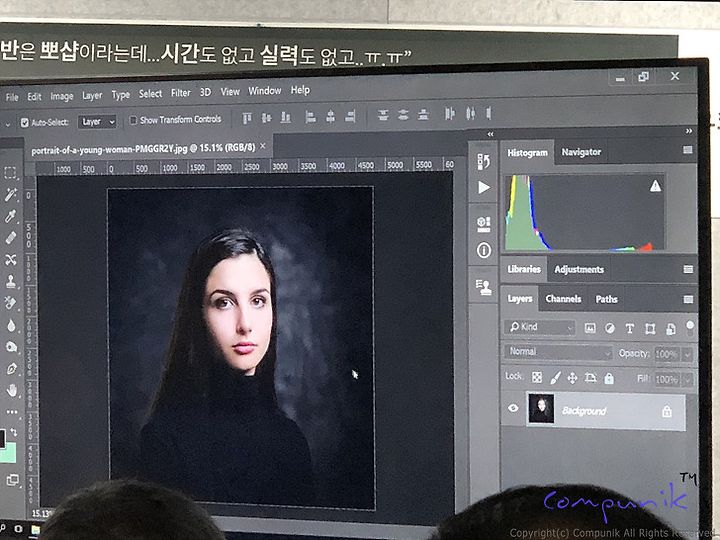
Task: Toggle adjustment layers filter icon
Action: (x=610, y=328)
